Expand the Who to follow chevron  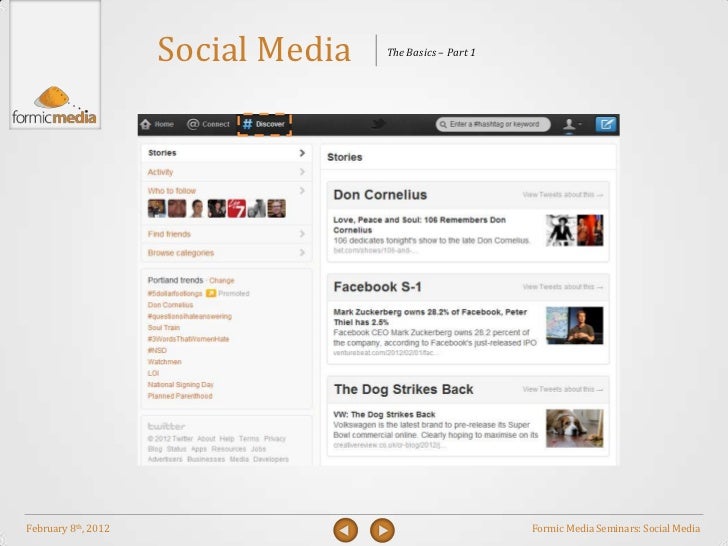[302, 191]
